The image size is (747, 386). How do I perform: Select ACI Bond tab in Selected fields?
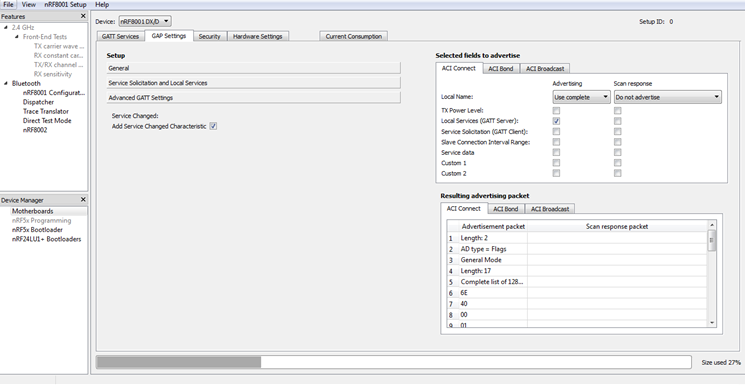(500, 69)
